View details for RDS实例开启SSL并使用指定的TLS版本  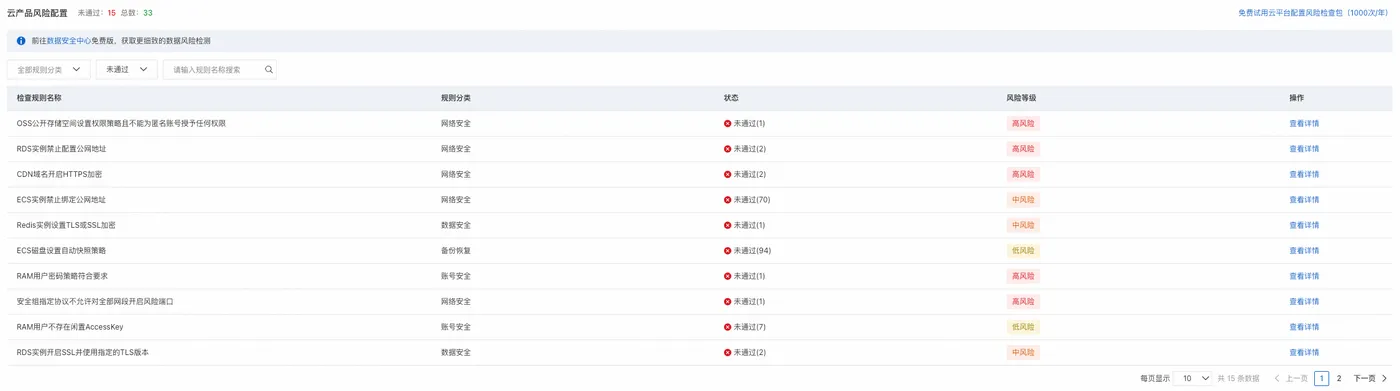tap(1304, 353)
